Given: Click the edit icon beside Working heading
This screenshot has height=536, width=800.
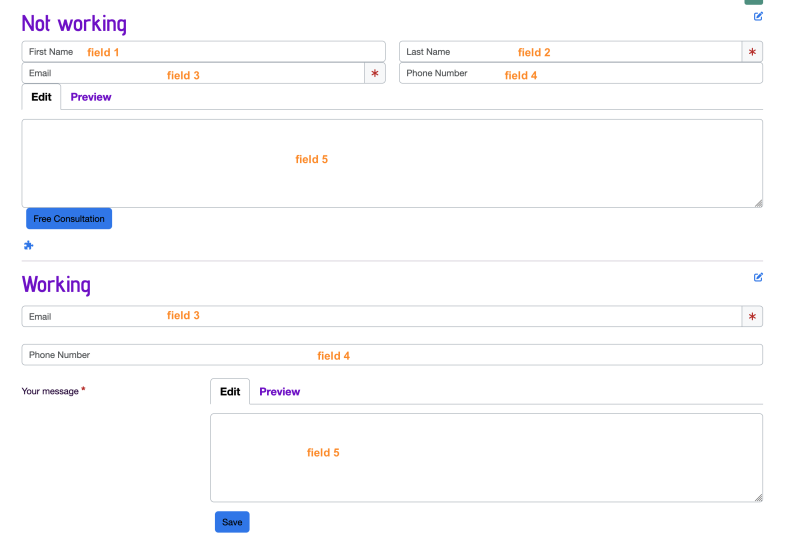Looking at the screenshot, I should point(758,277).
